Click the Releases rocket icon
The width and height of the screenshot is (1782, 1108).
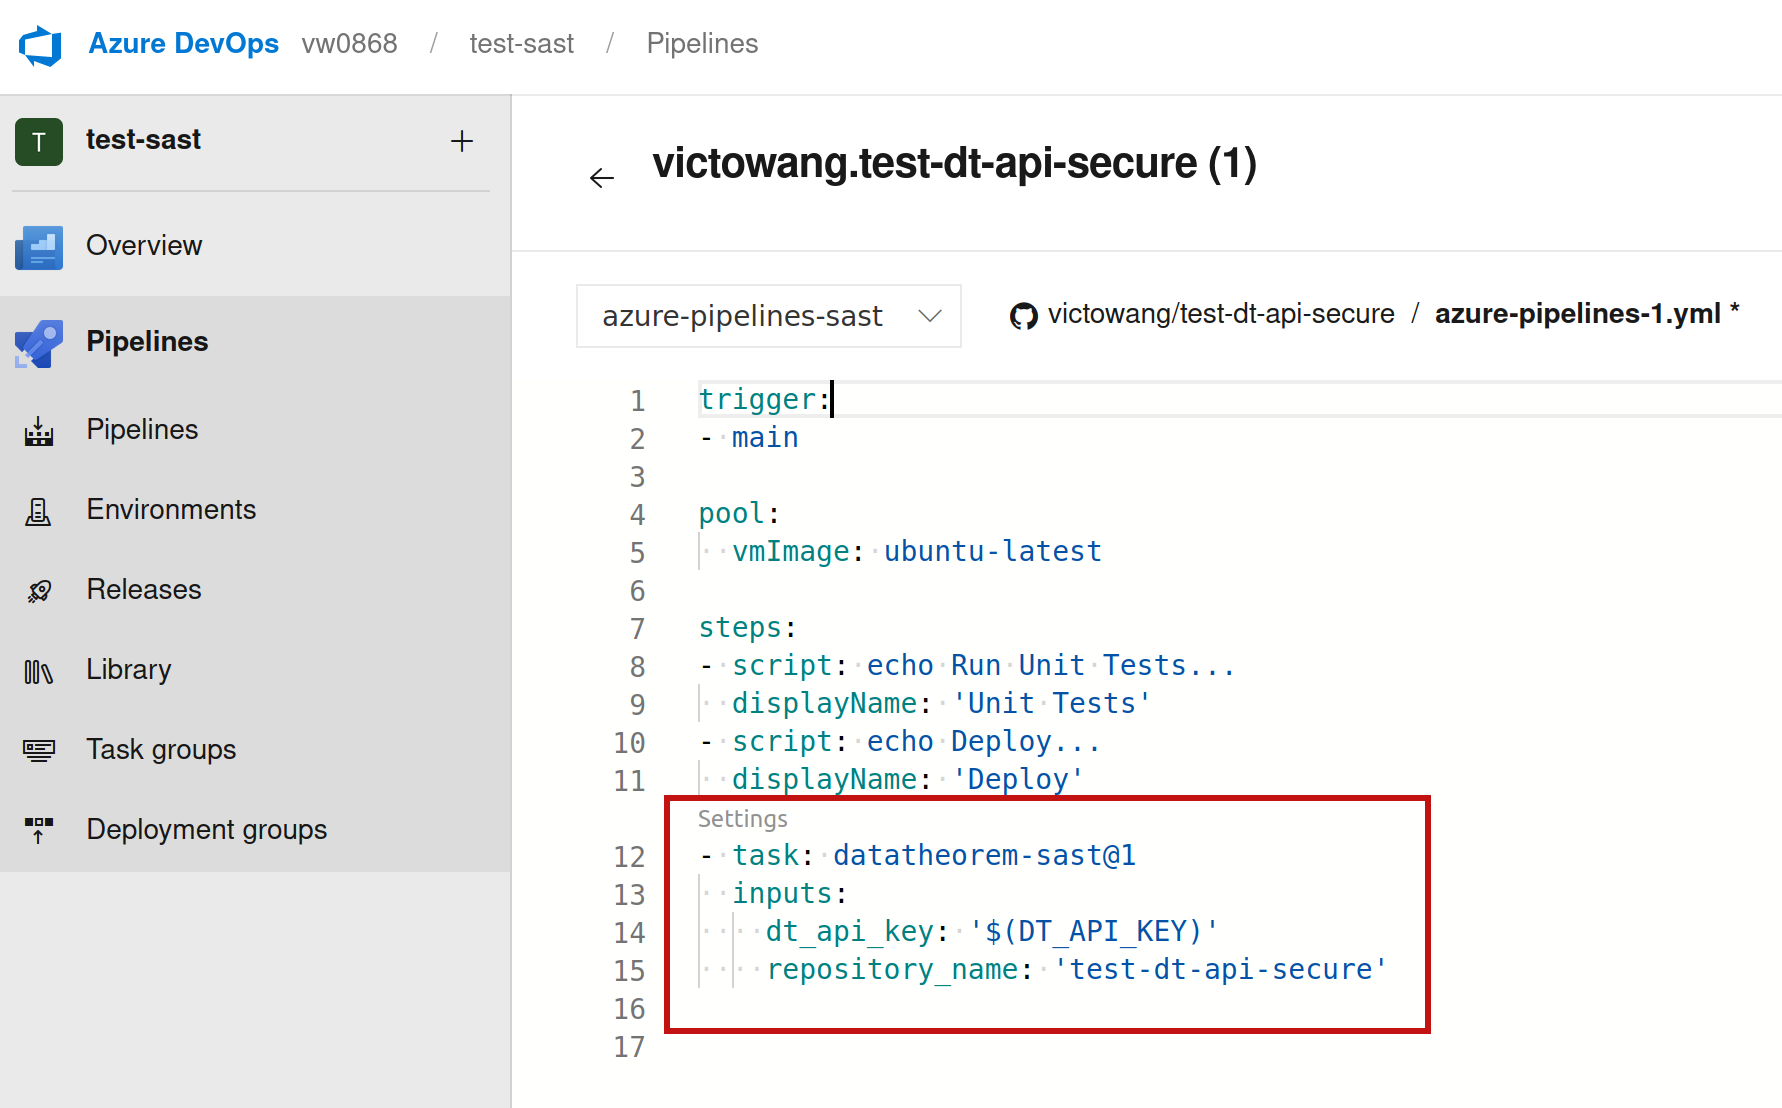[39, 591]
